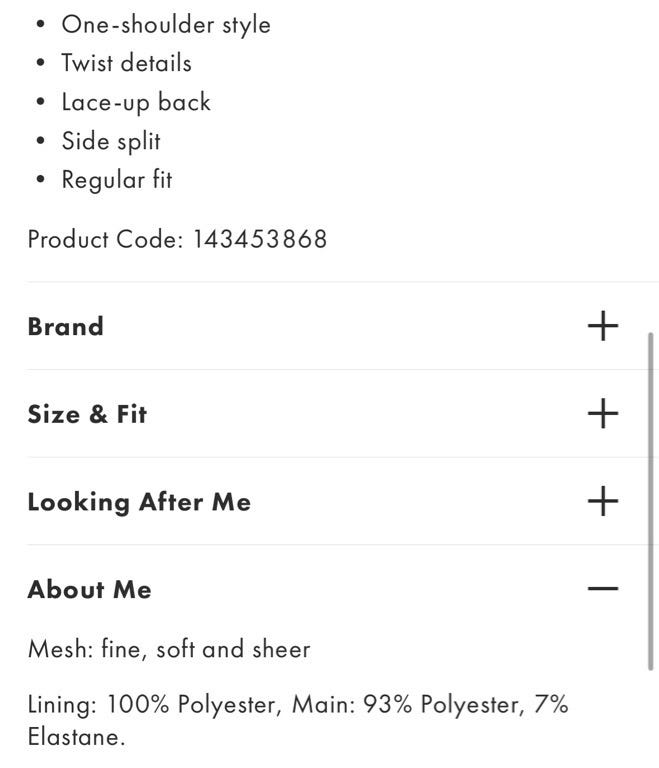Select the Lining 100% Polyester text
The image size is (659, 768).
[153, 704]
